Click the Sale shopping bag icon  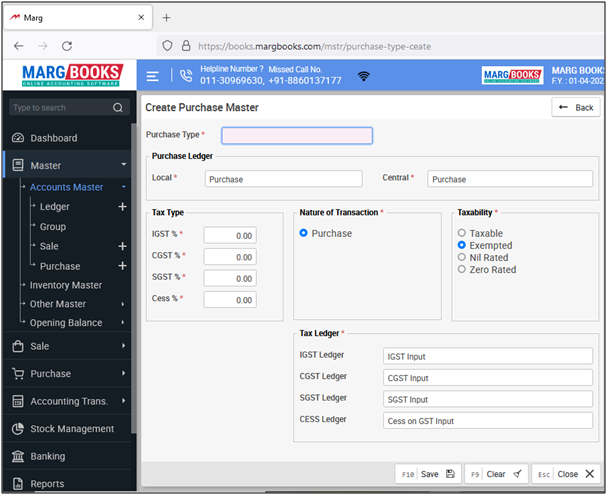pos(18,346)
